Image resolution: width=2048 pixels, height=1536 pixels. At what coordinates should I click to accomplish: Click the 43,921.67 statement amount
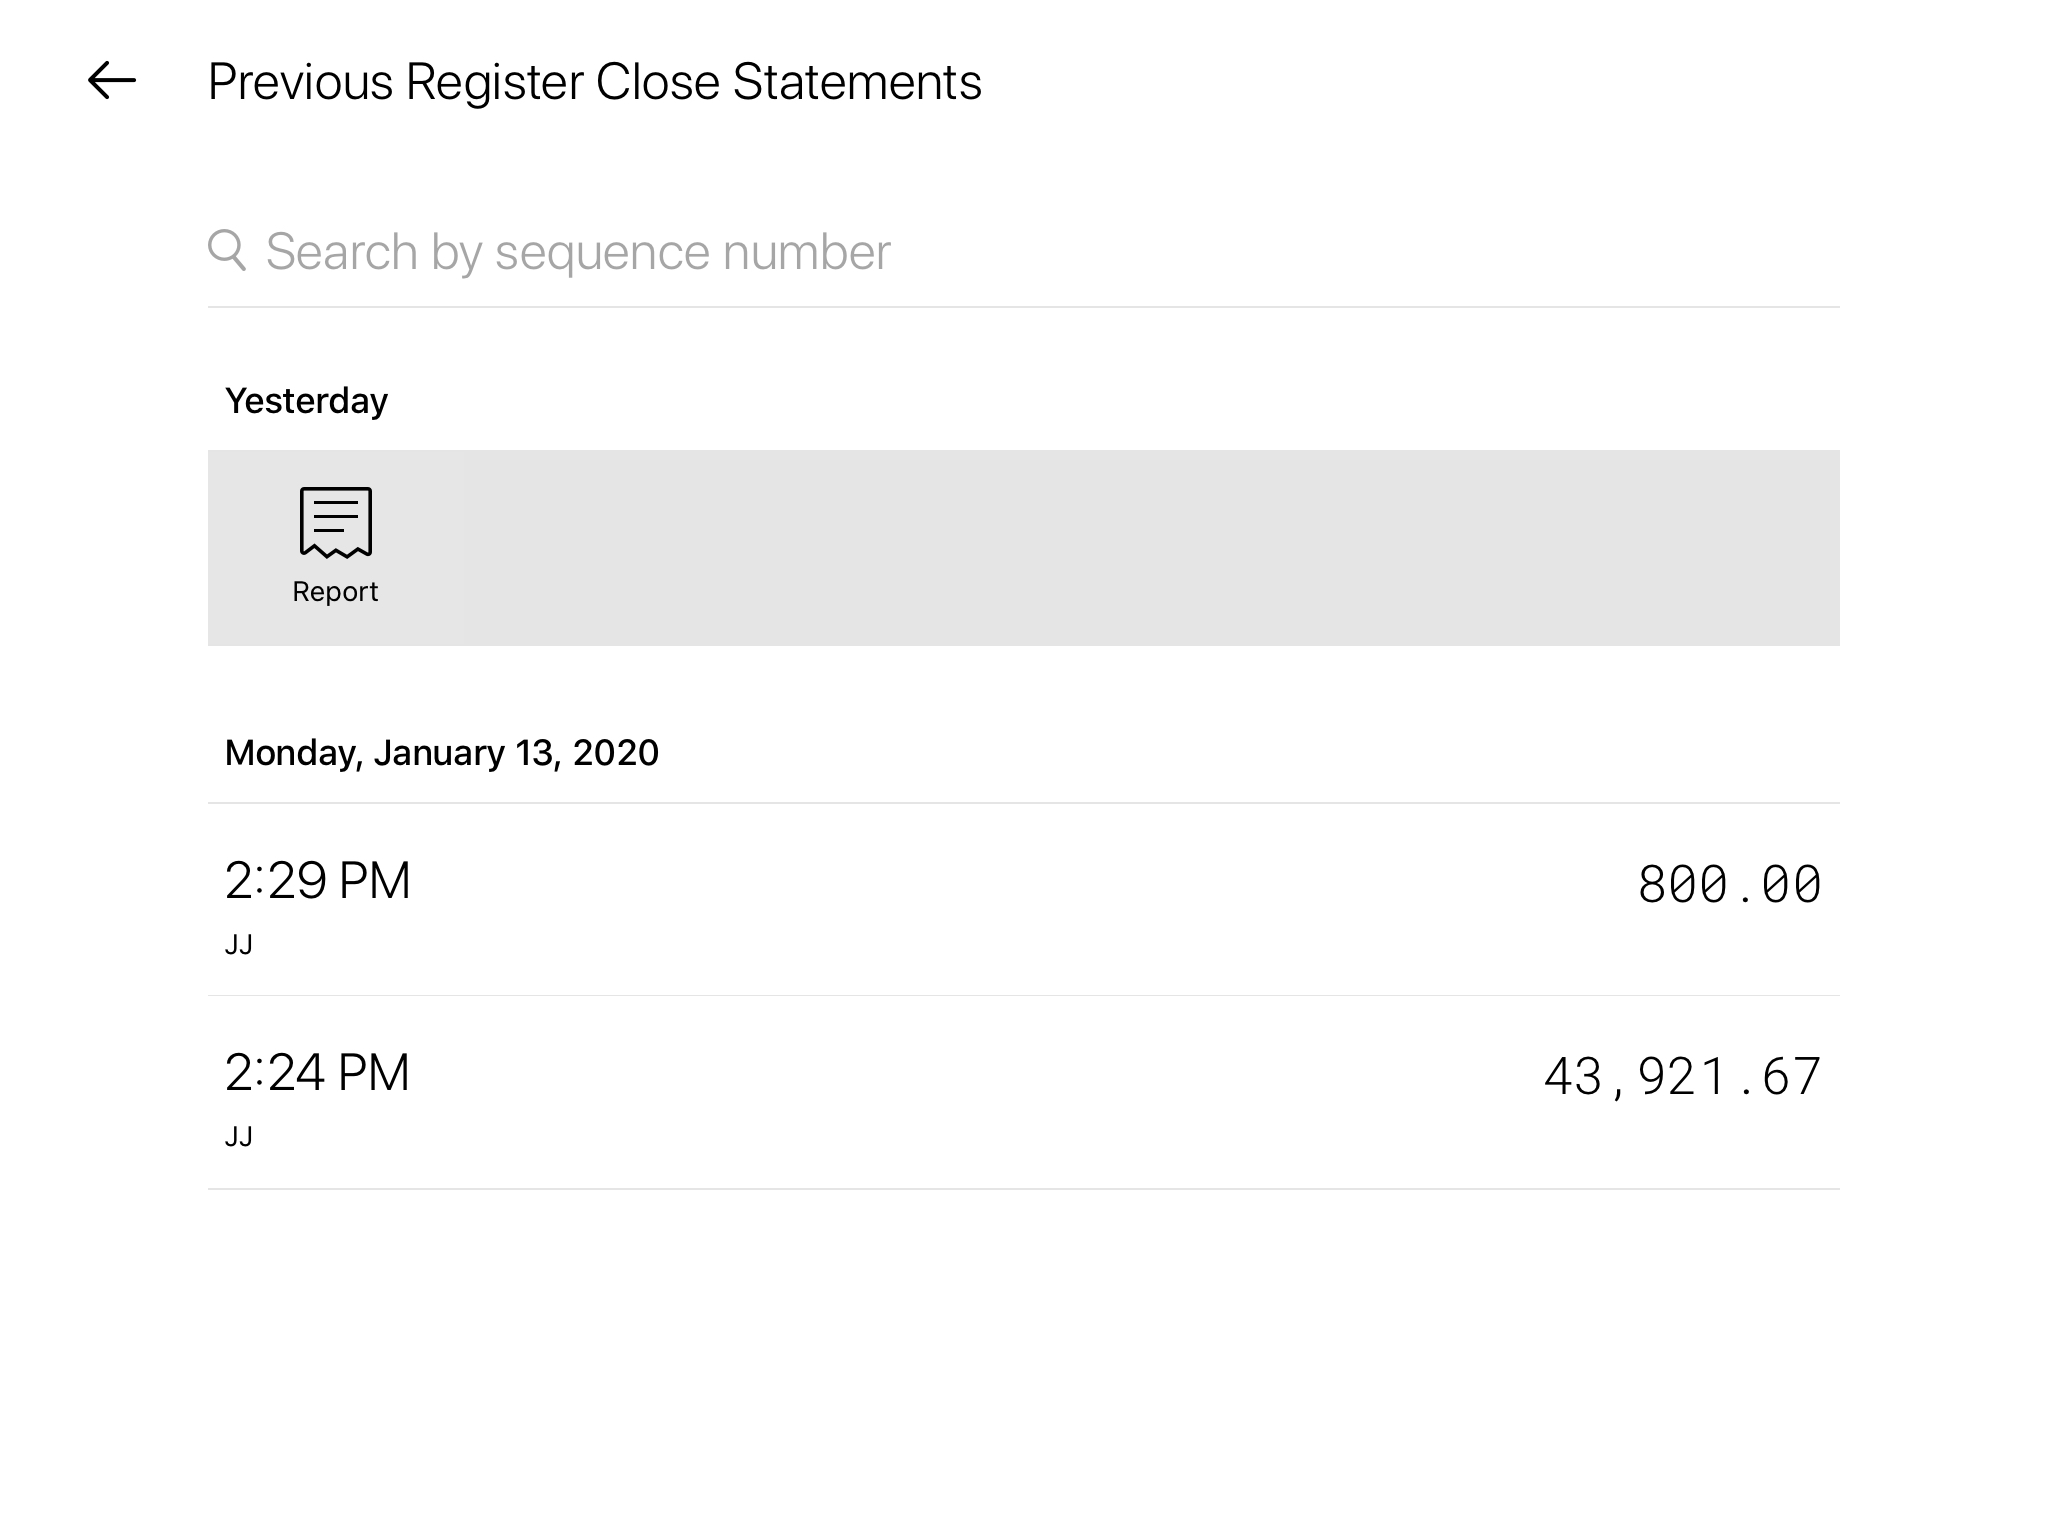coord(1682,1077)
